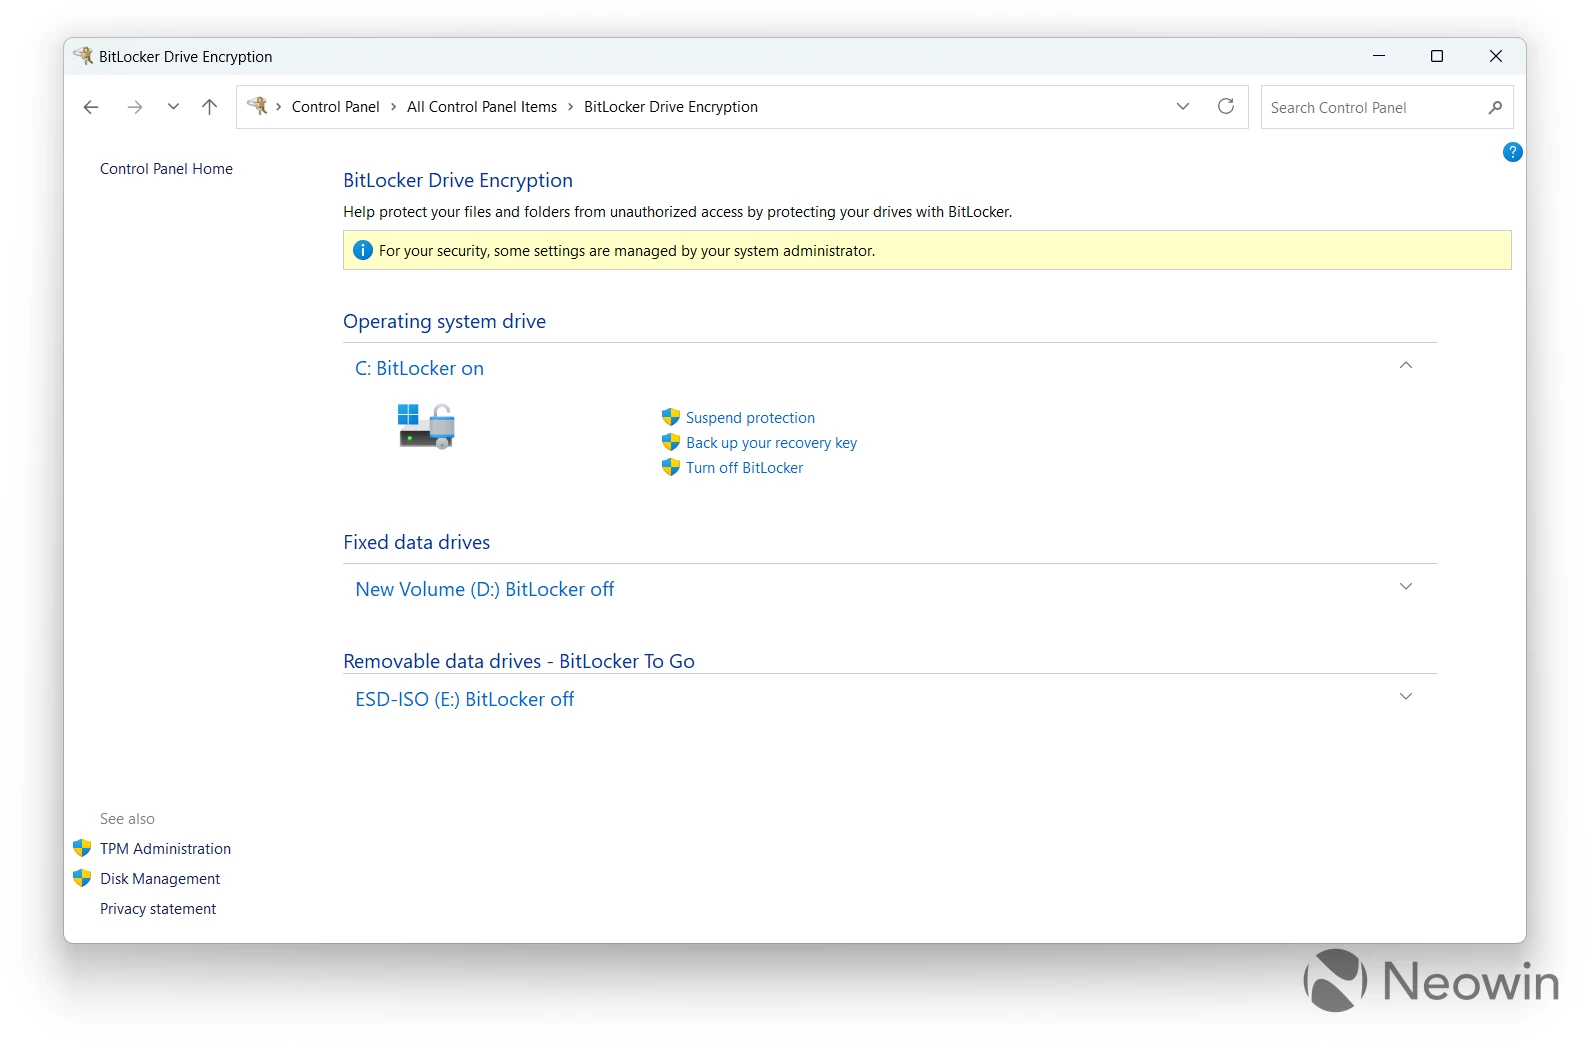The image size is (1590, 1044).
Task: Open the recent locations dropdown
Action: pyautogui.click(x=173, y=107)
